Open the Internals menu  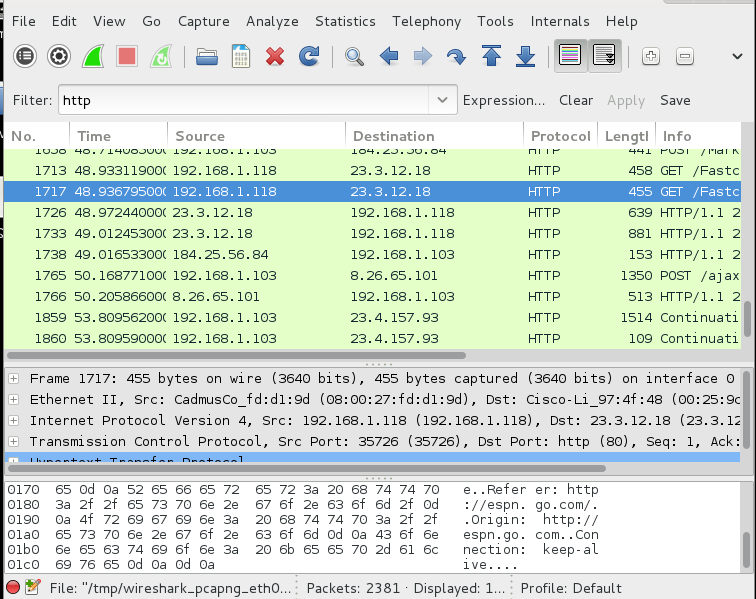click(560, 22)
